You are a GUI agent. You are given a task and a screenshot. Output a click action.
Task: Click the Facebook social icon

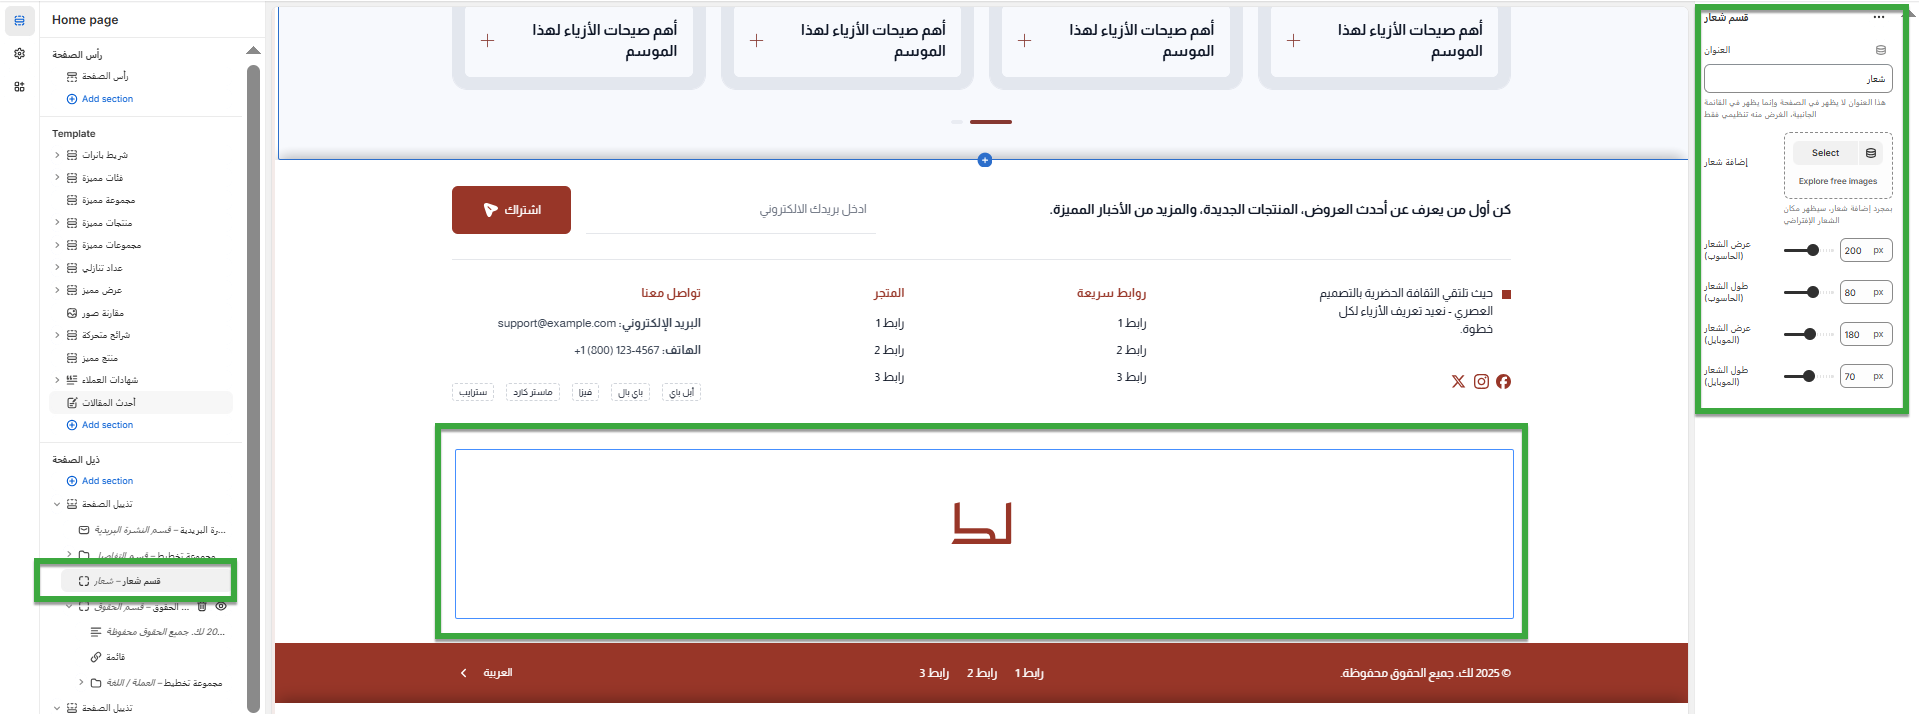[1503, 381]
